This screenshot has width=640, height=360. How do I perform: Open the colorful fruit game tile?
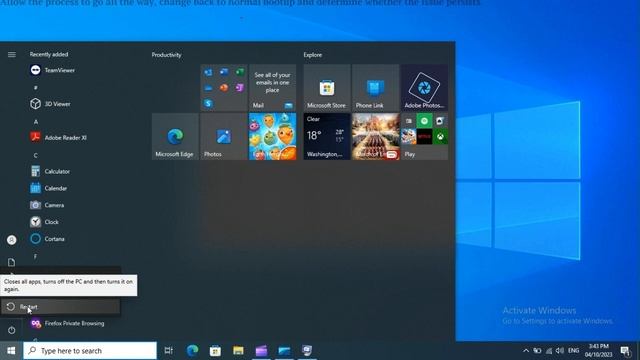(272, 136)
